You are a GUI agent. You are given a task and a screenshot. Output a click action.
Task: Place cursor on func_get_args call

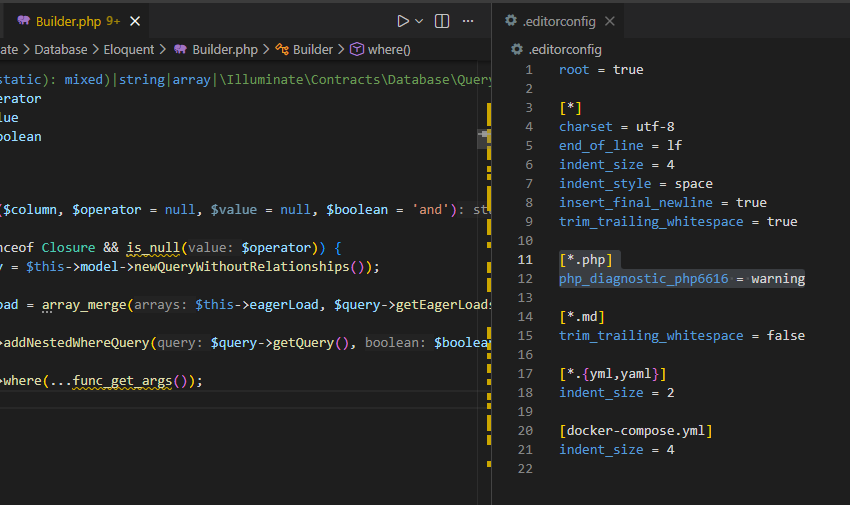pos(123,381)
